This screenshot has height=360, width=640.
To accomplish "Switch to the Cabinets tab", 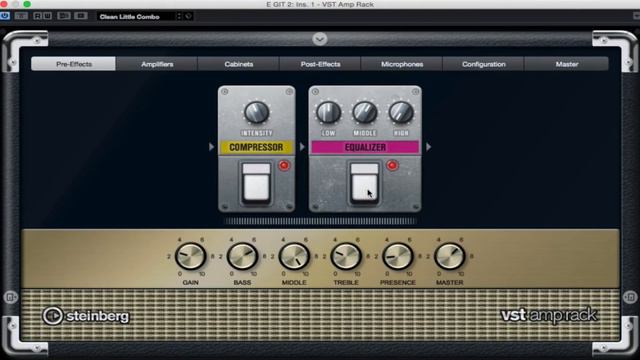I will click(x=239, y=64).
